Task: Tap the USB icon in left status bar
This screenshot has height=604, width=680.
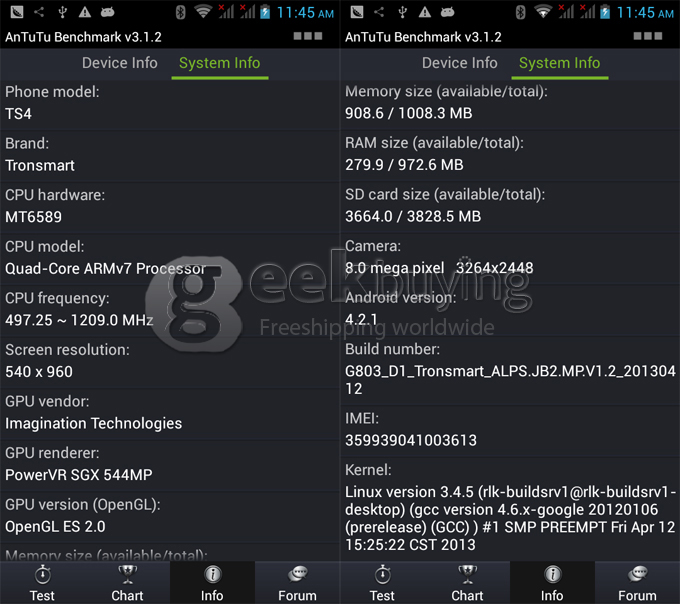Action: 62,12
